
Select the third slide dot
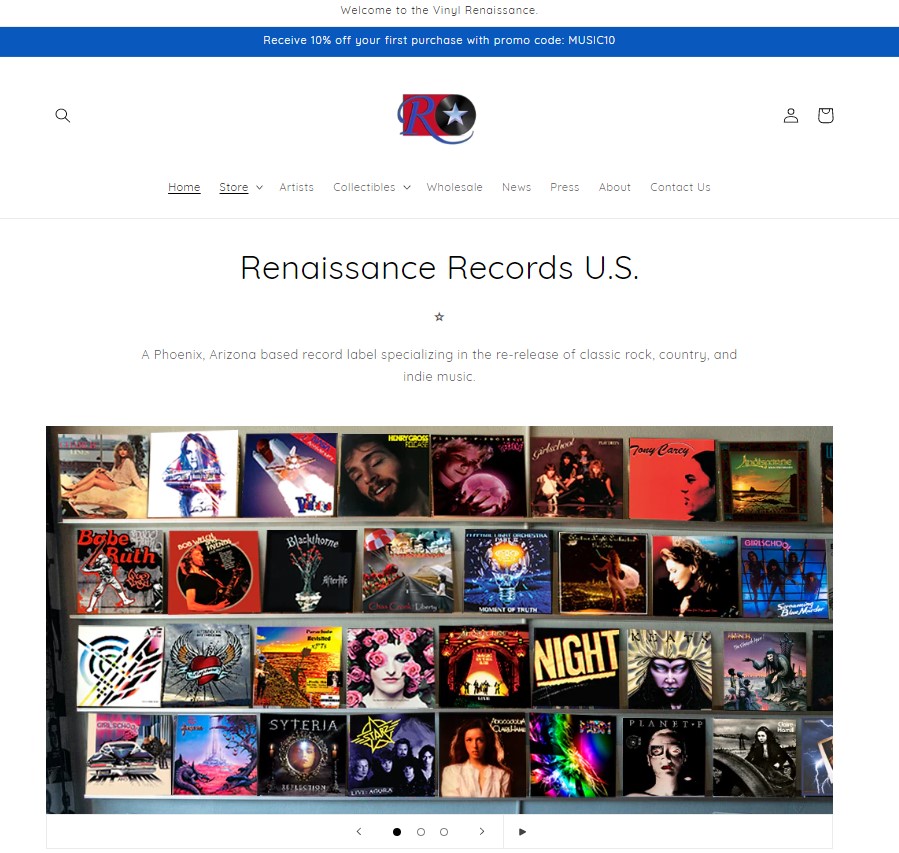pos(444,832)
